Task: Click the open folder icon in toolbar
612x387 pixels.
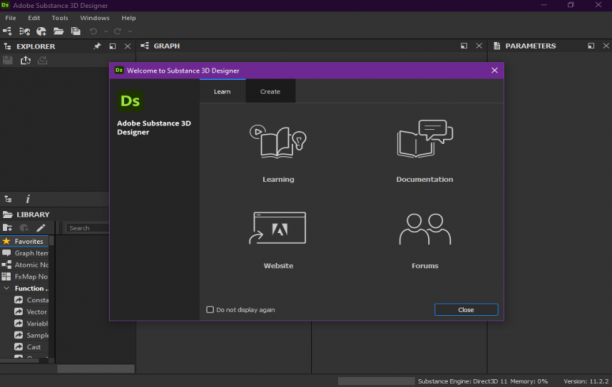Action: 59,31
